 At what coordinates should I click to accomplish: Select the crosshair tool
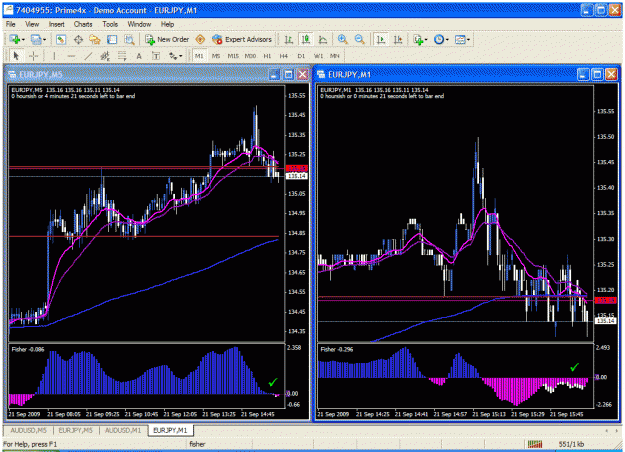tap(33, 56)
